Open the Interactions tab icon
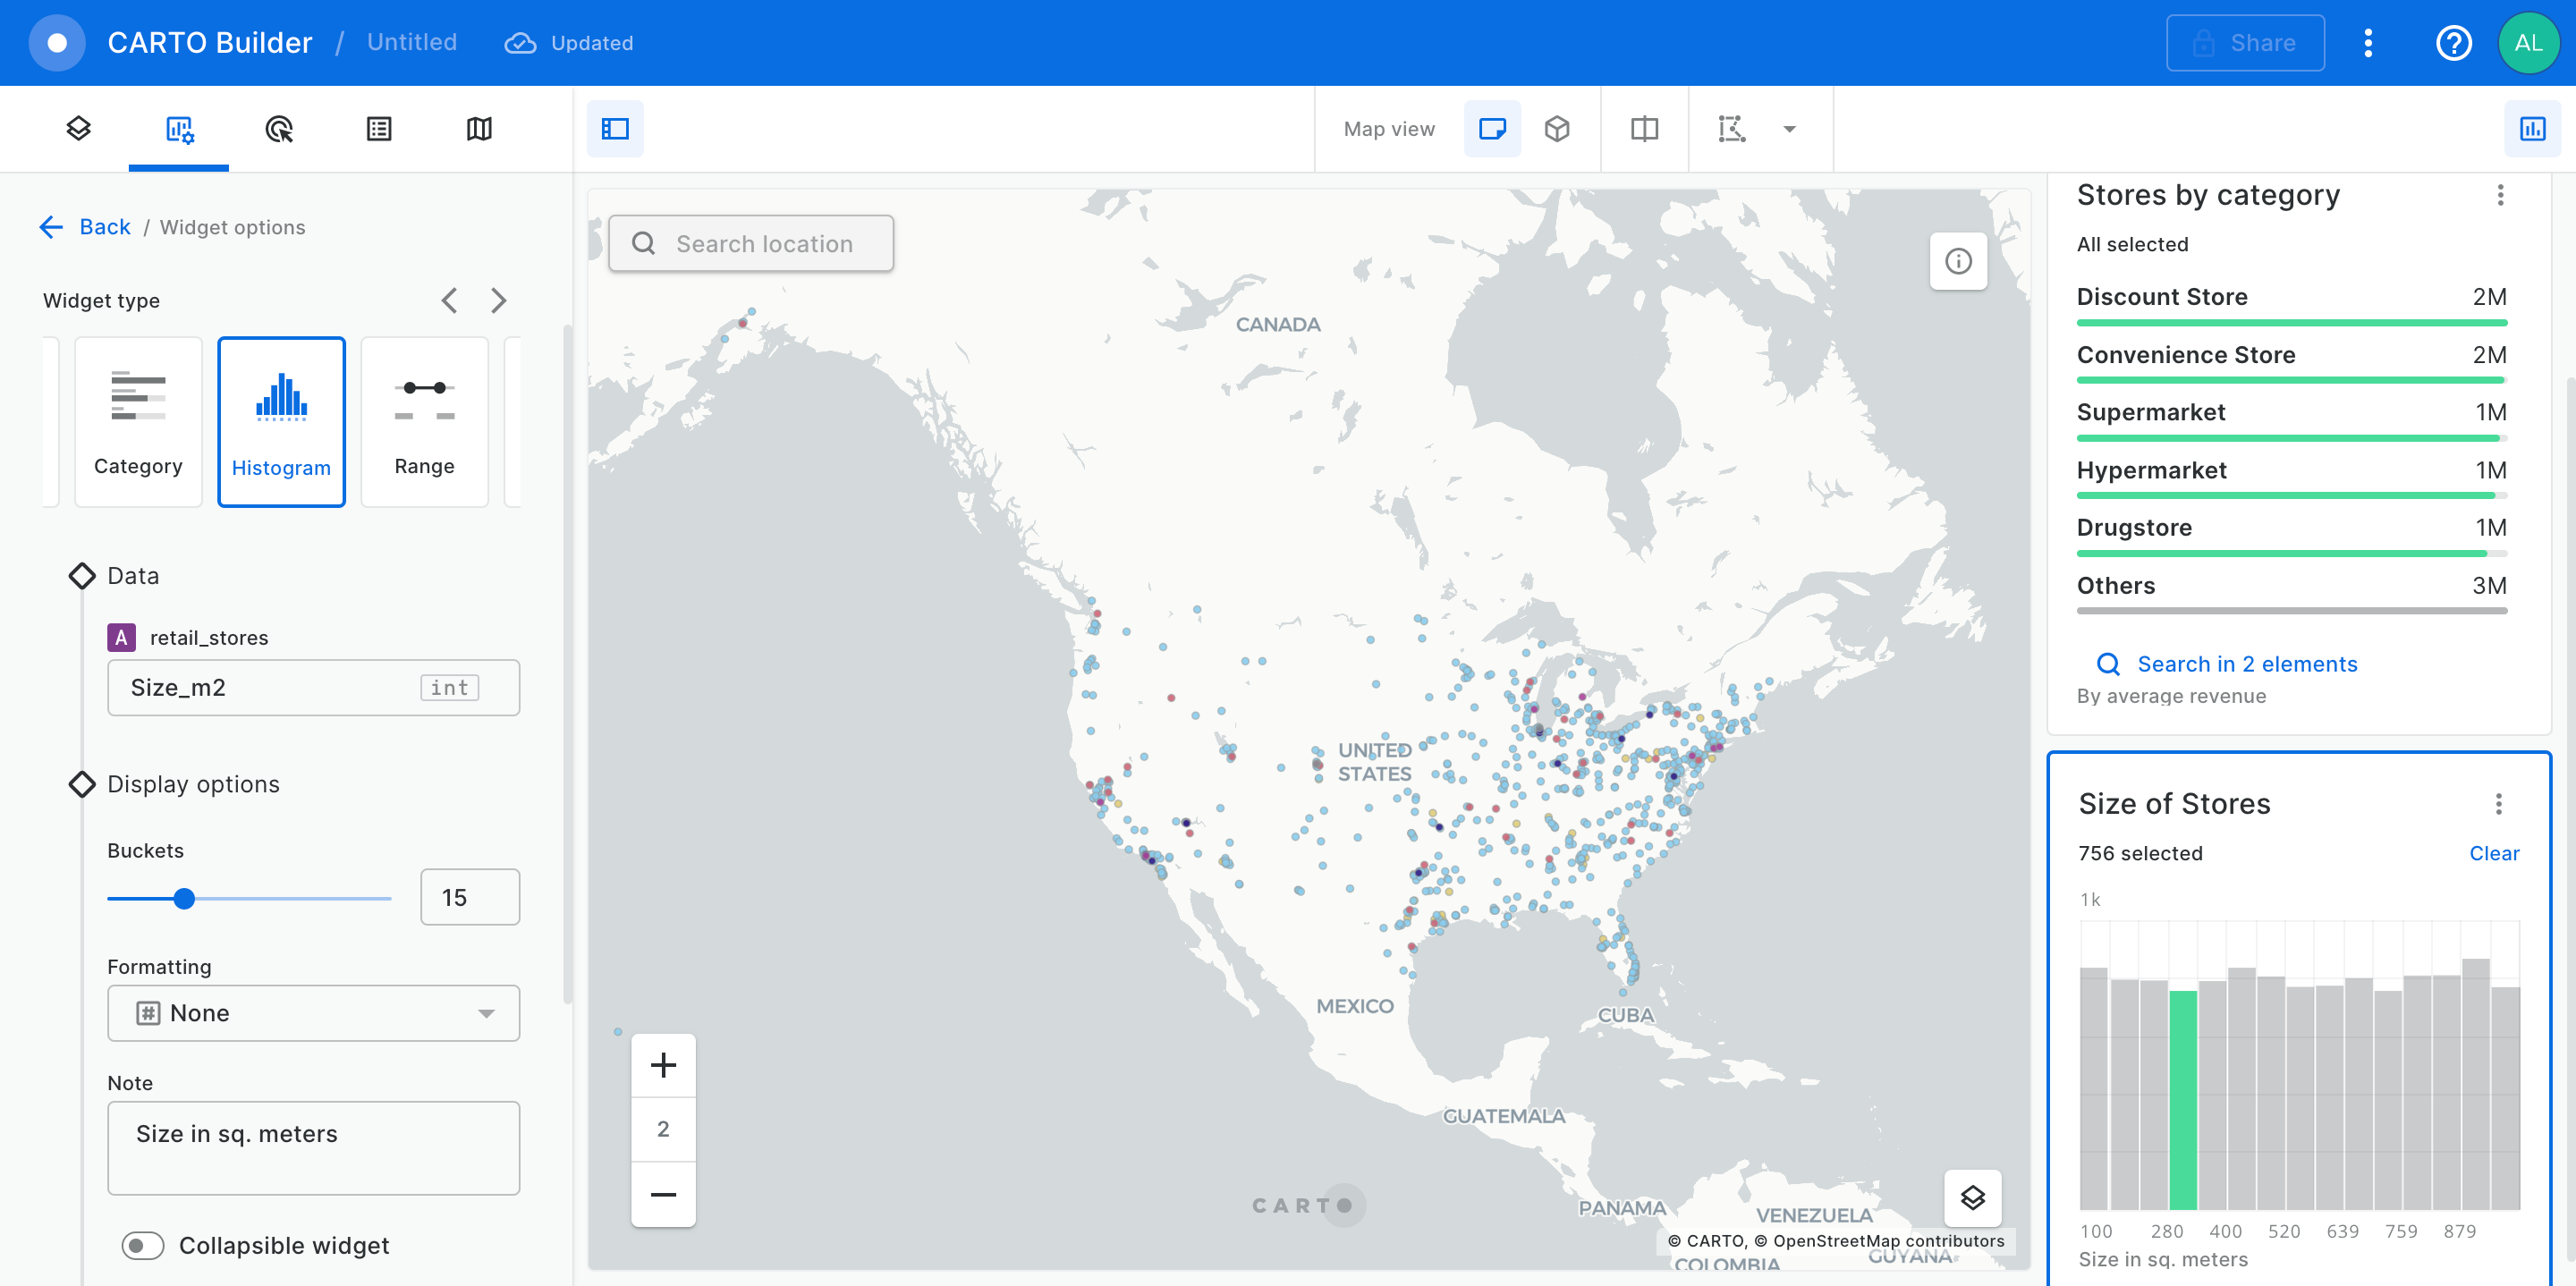This screenshot has height=1286, width=2576. [279, 128]
